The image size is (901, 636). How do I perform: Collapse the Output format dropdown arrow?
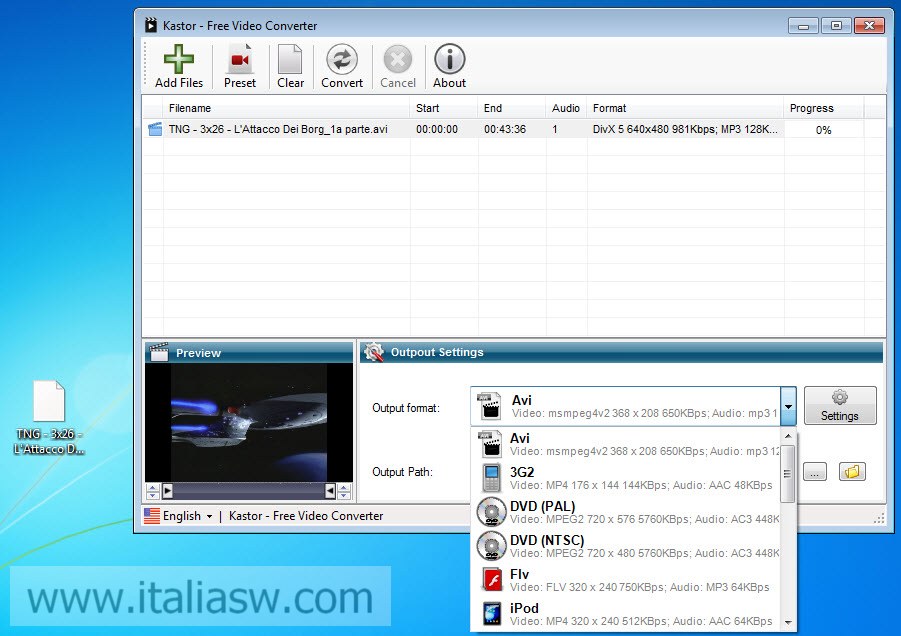(x=788, y=406)
